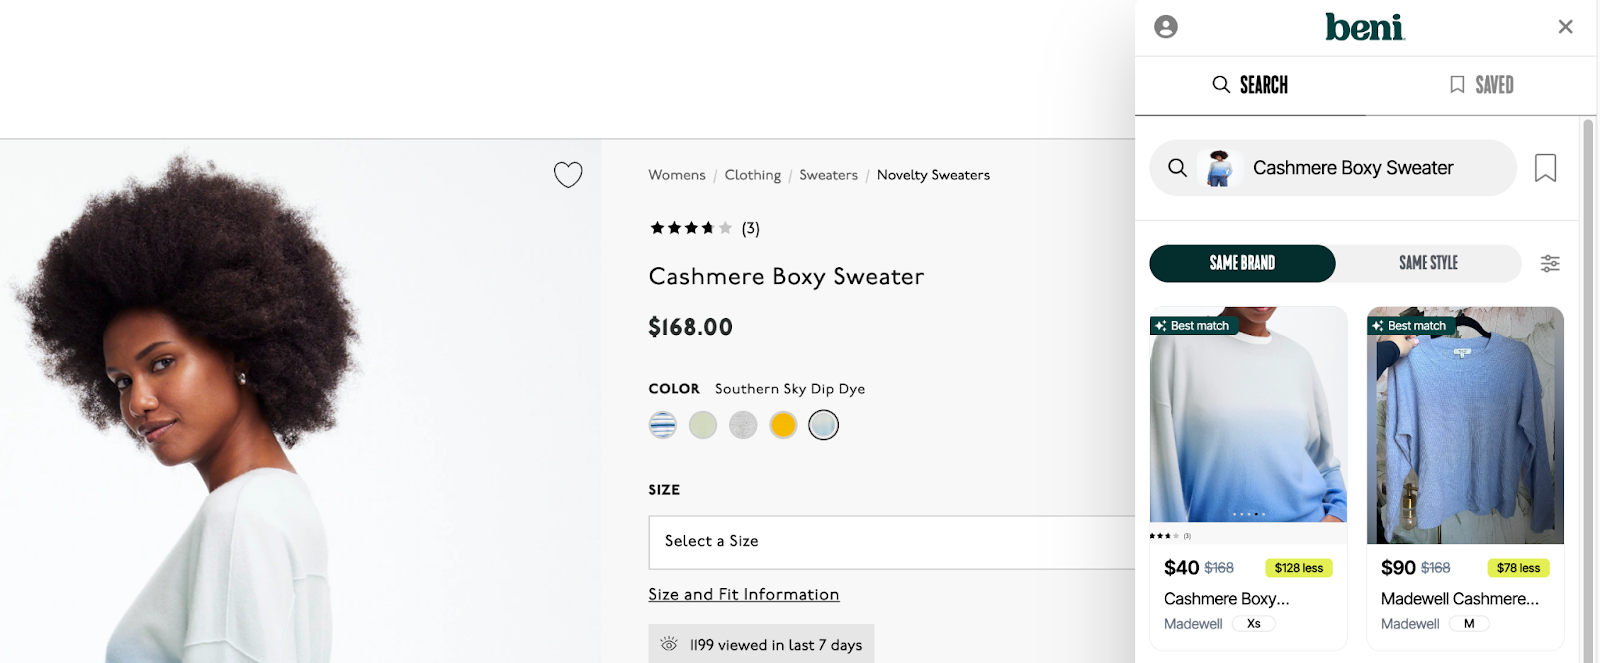Click the star rating for the sweater
Viewport: 1600px width, 663px height.
click(691, 228)
